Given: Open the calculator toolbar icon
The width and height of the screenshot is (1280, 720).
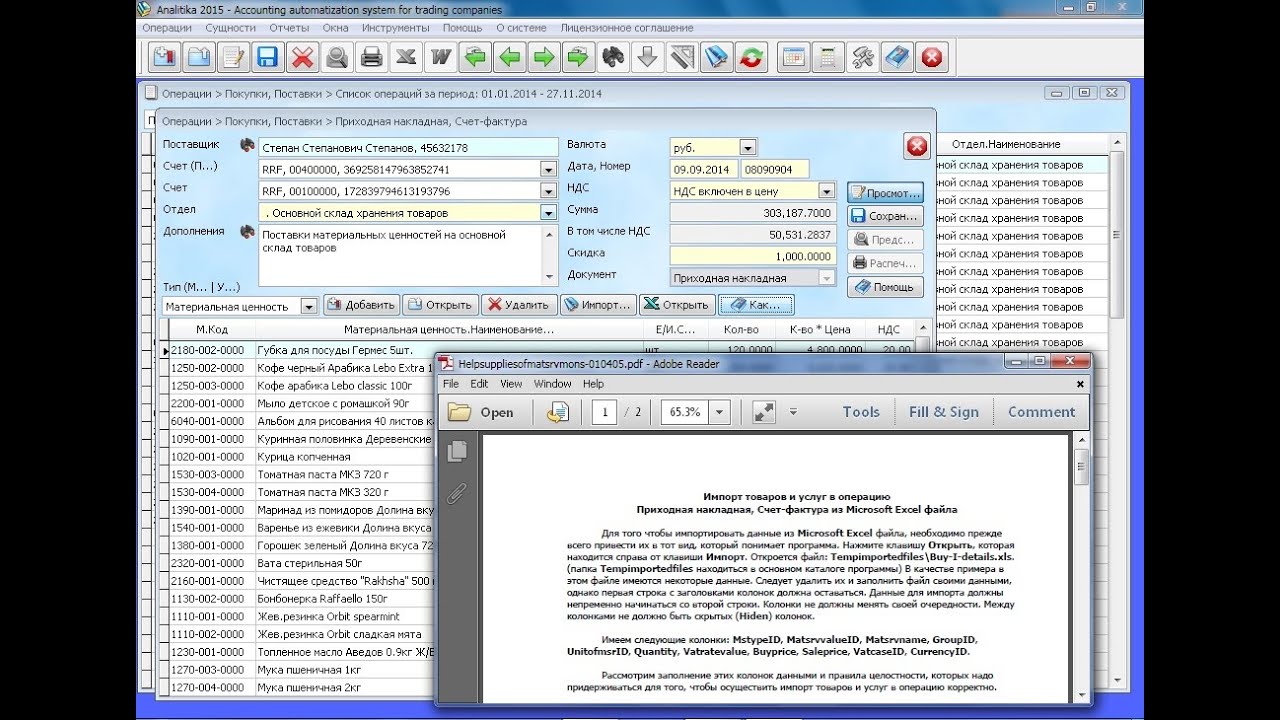Looking at the screenshot, I should [828, 57].
